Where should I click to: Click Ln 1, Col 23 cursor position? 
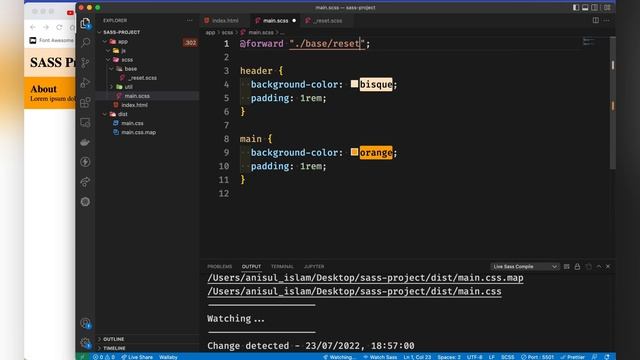coord(417,357)
